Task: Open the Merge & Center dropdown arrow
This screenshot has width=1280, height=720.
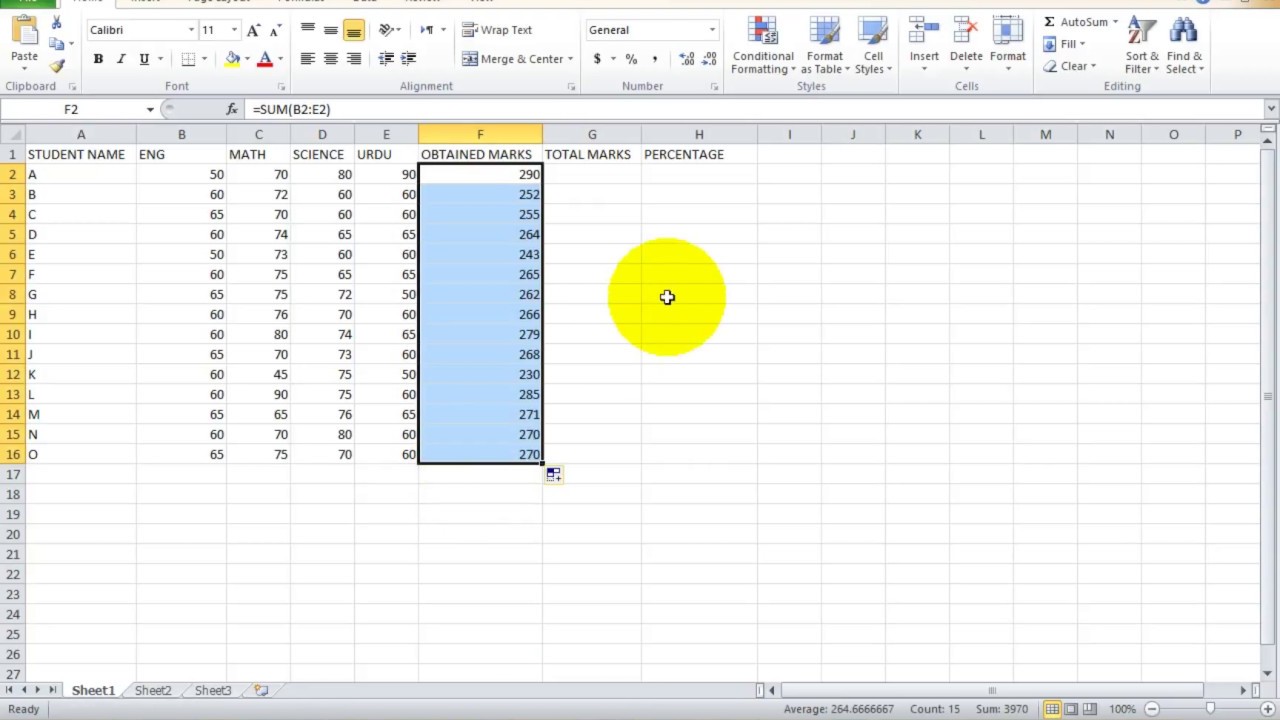Action: [x=570, y=59]
